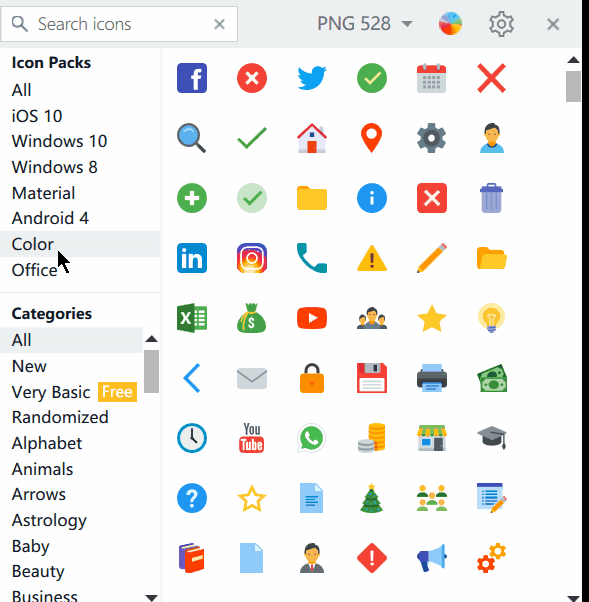Select the Christmas tree icon

tap(372, 498)
